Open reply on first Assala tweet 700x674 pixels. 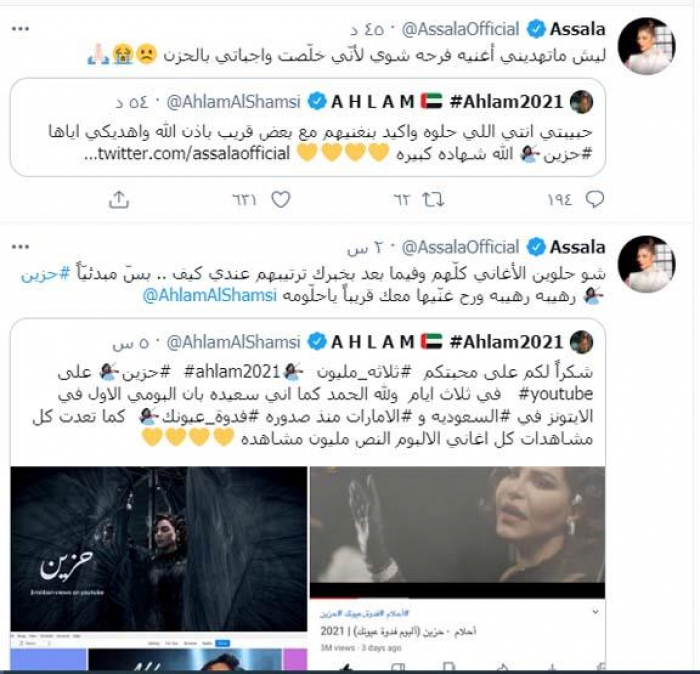[594, 199]
